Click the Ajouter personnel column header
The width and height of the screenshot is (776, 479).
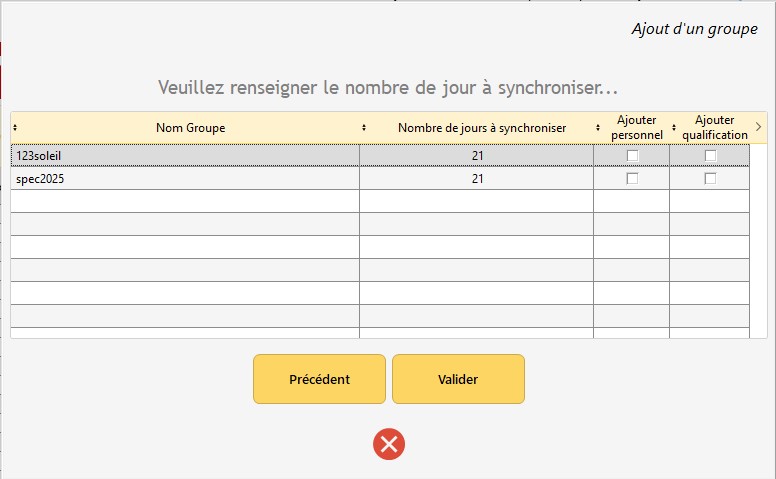tap(637, 127)
